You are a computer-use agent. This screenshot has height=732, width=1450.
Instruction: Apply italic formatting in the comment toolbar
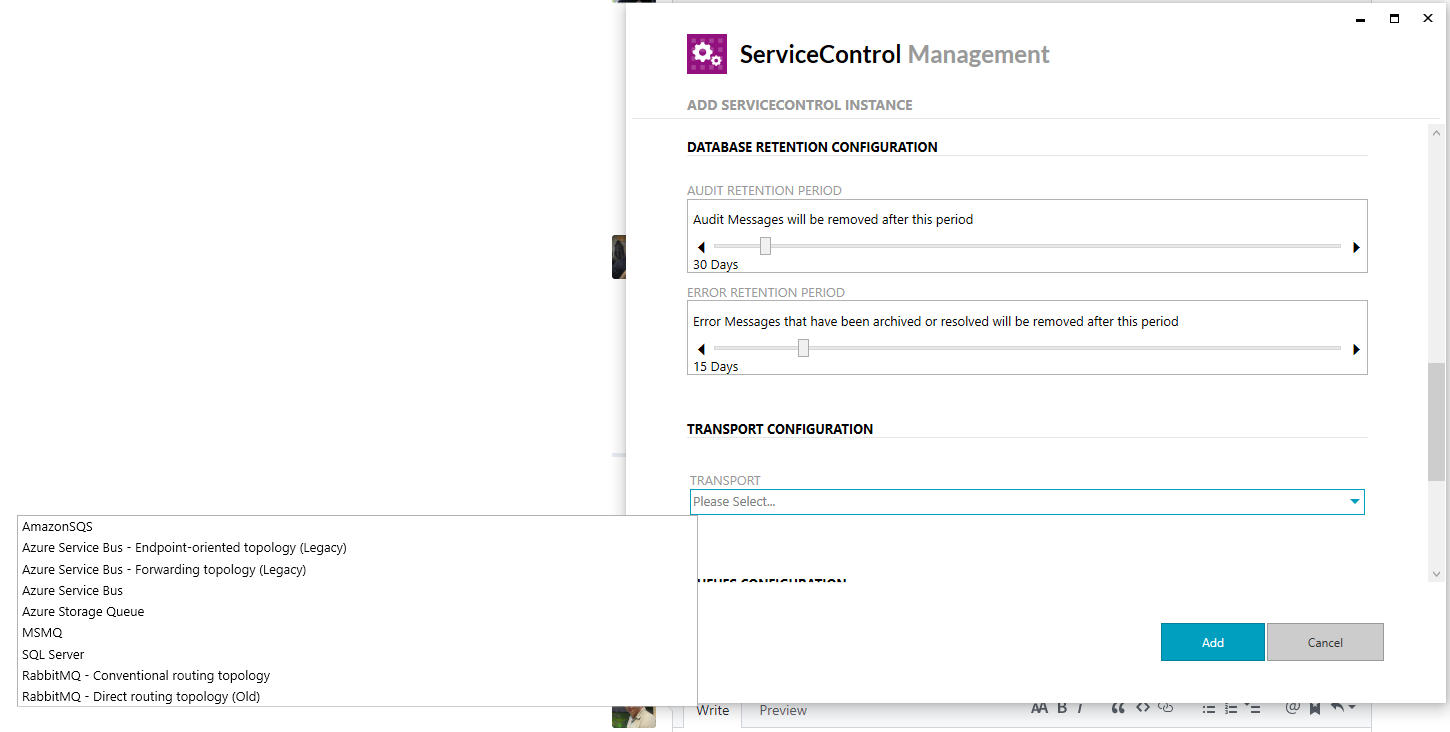click(1080, 708)
